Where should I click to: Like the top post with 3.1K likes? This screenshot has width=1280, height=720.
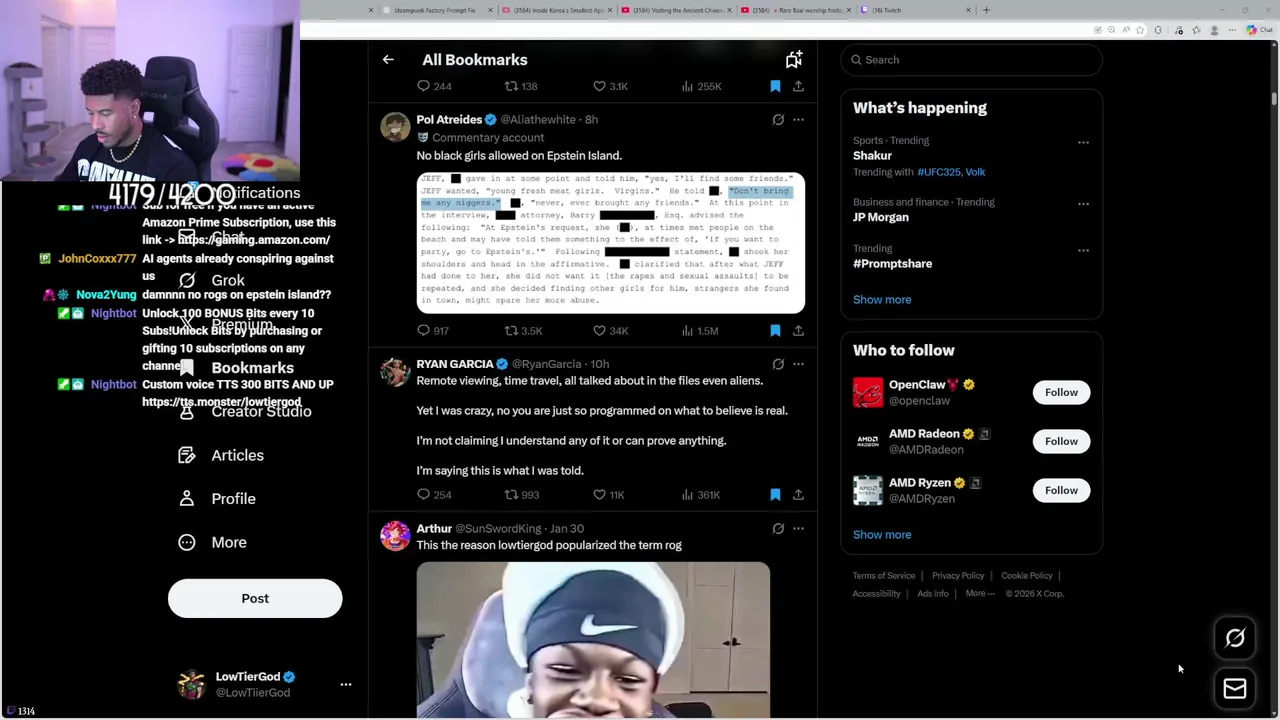click(x=610, y=87)
